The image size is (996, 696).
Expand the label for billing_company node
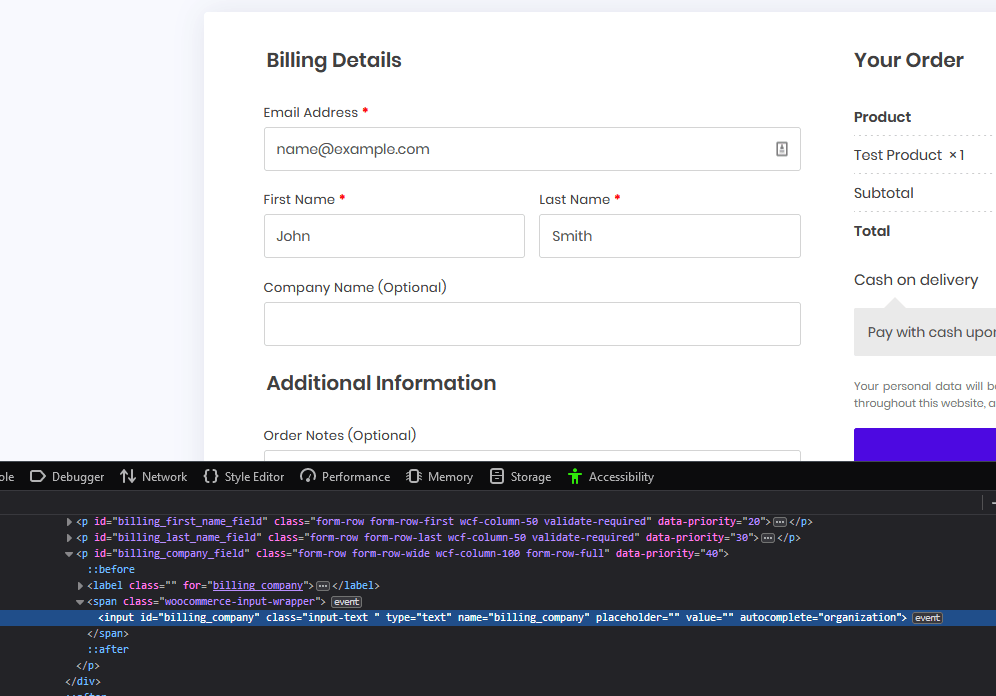pyautogui.click(x=80, y=586)
